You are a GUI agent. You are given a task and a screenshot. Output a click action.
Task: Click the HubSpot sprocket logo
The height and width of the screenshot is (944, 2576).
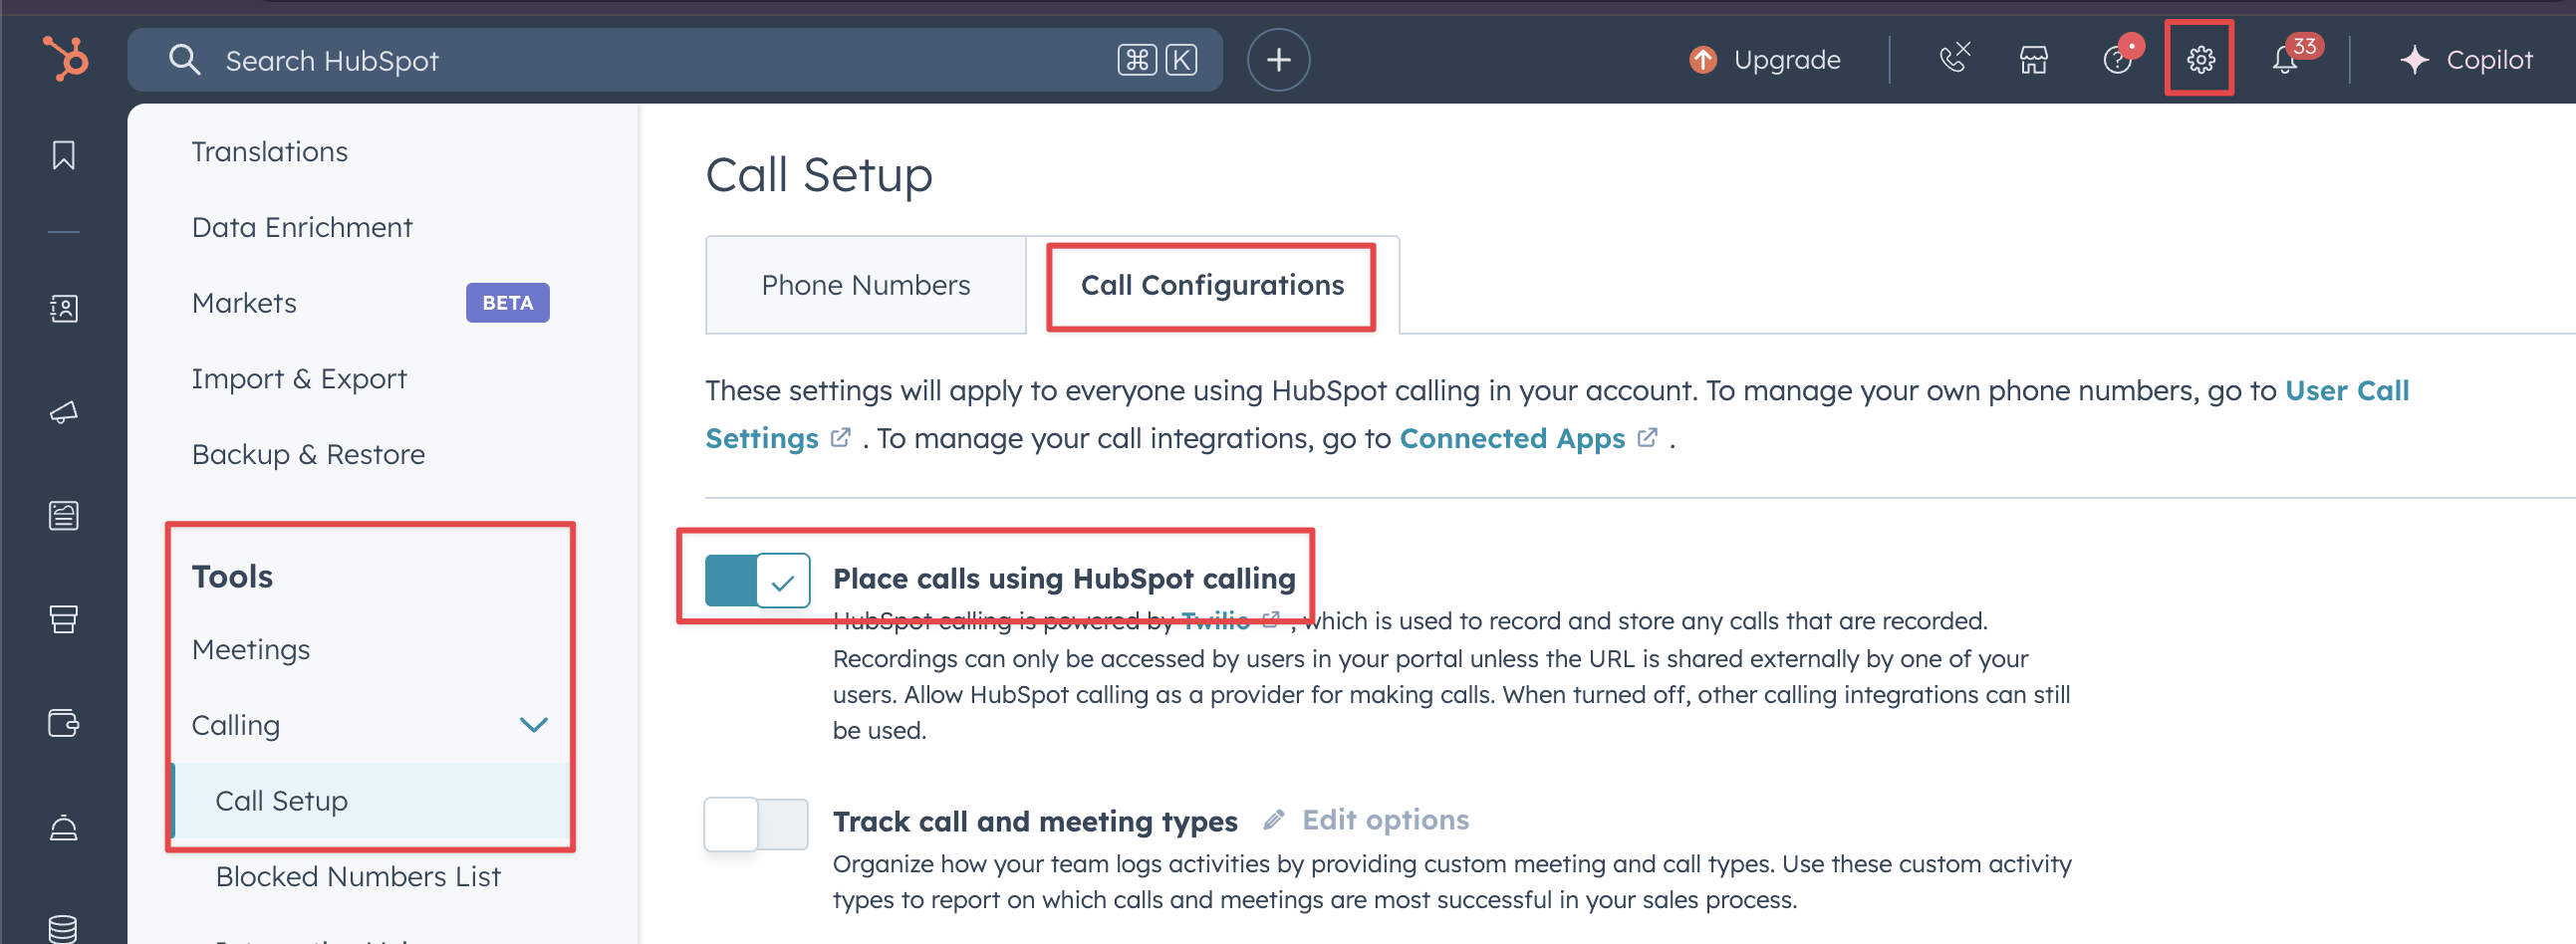tap(65, 58)
